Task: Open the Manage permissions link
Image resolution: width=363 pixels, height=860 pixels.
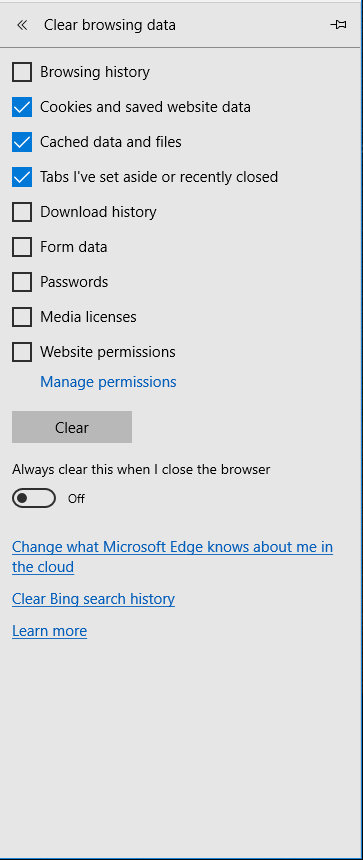Action: [108, 382]
